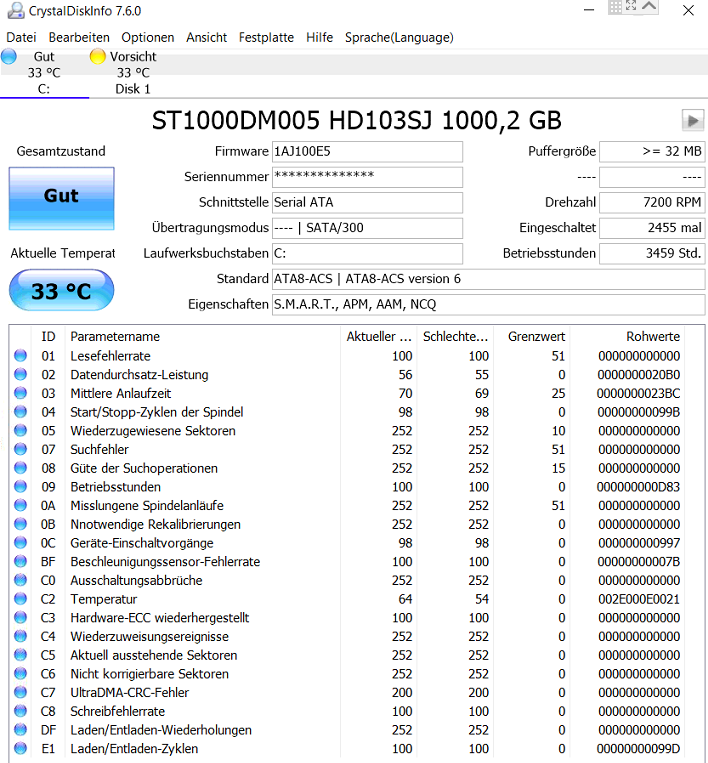Select raw value 0000000020B0
The image size is (708, 763).
point(638,375)
